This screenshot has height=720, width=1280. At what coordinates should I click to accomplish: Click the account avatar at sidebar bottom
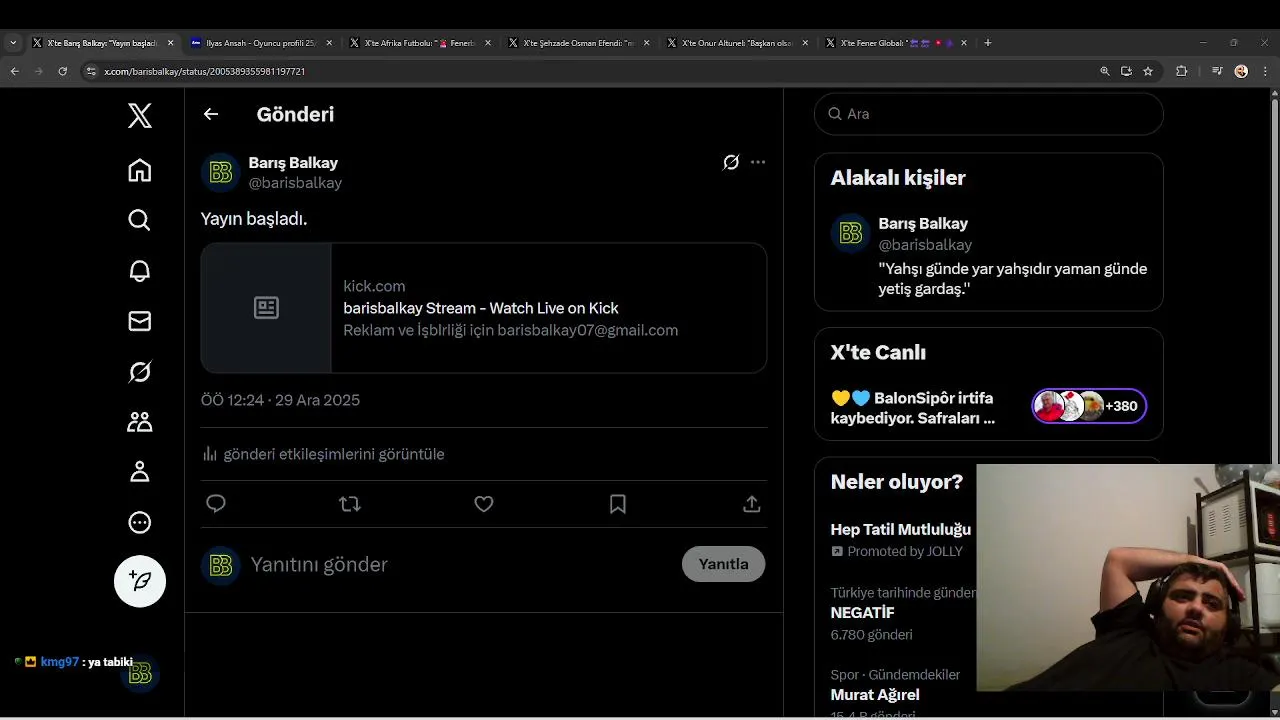pos(140,675)
